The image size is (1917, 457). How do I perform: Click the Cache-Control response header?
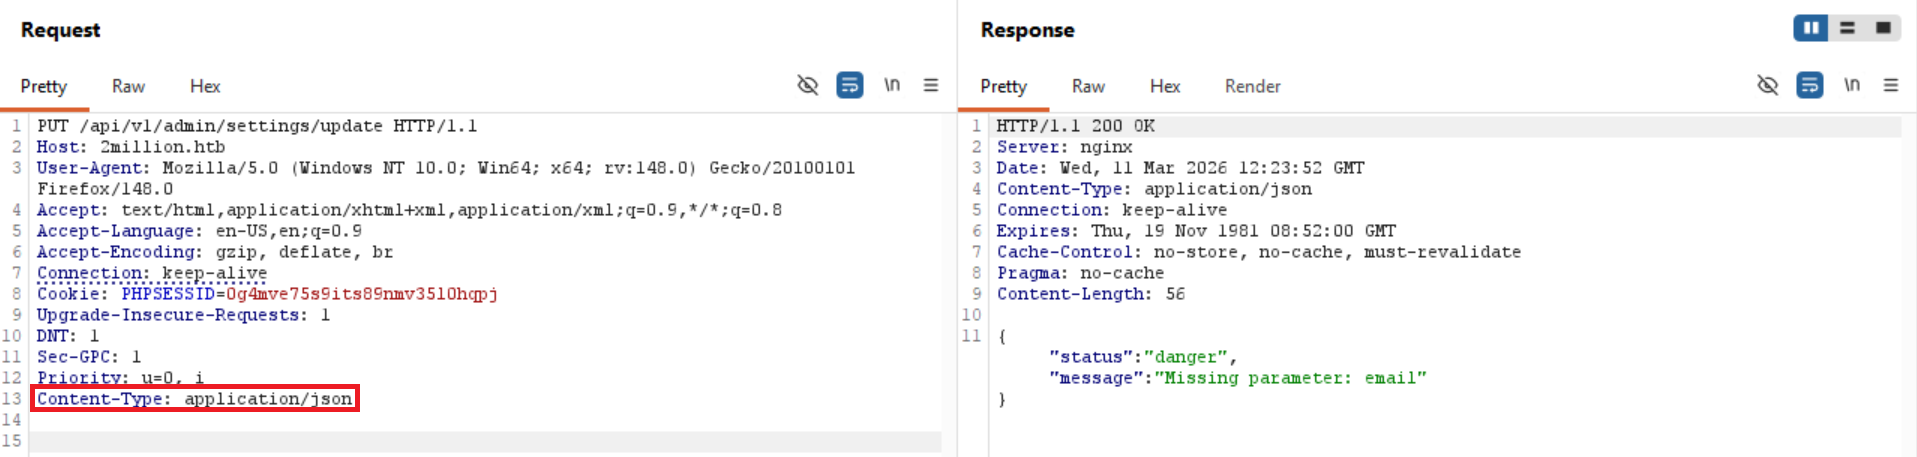[1258, 252]
